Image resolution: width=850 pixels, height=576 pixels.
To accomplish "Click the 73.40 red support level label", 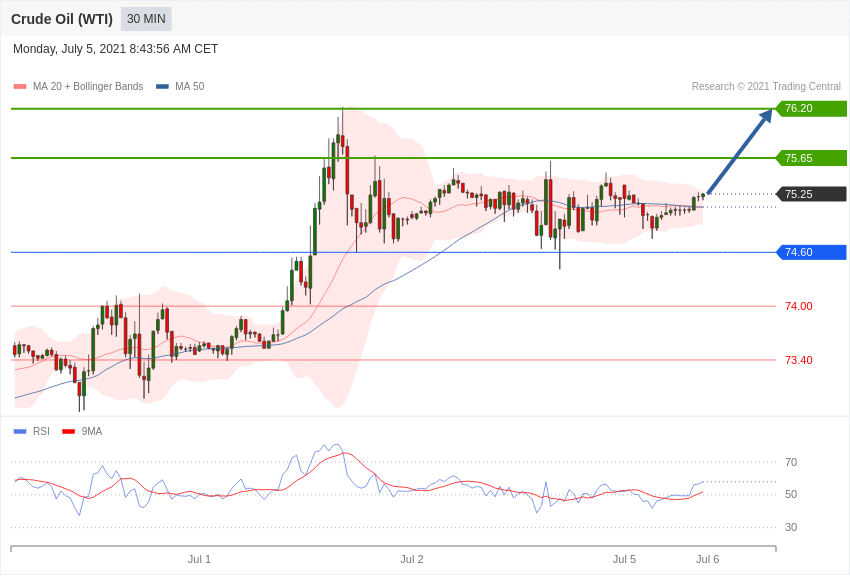I will click(799, 360).
